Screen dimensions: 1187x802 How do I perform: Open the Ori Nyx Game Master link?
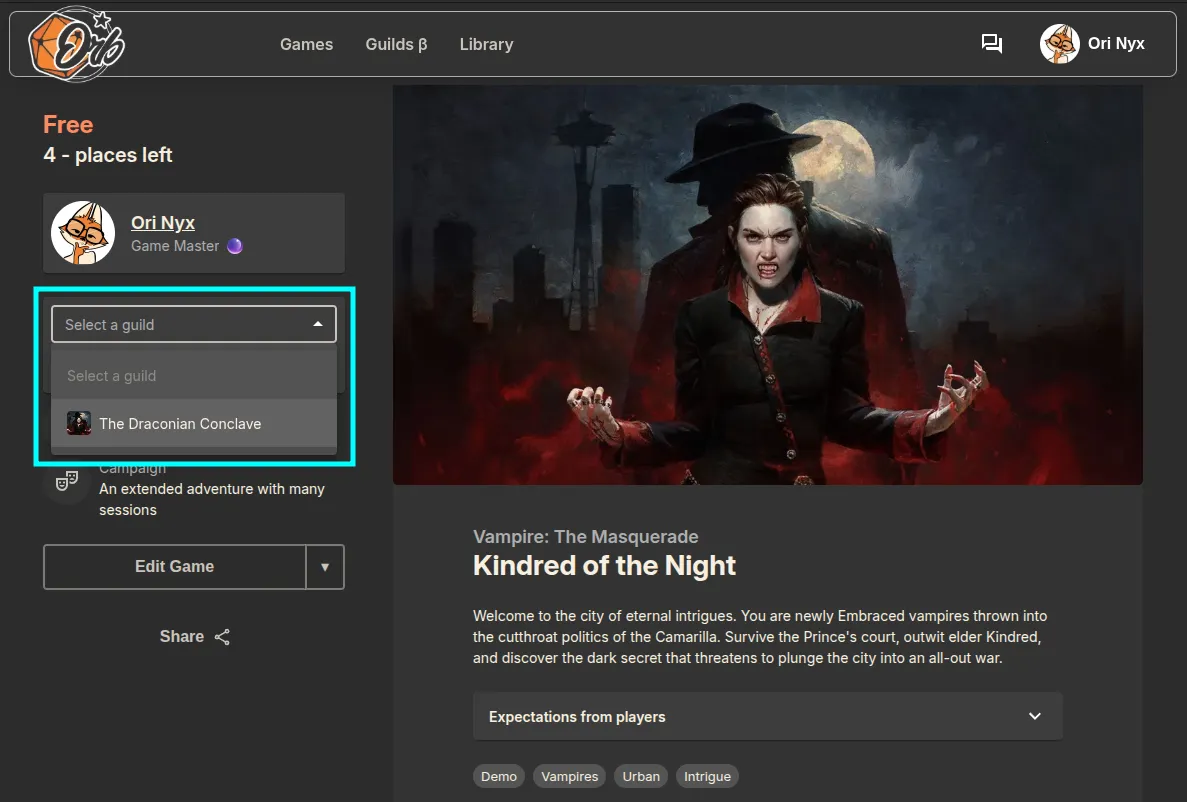163,223
